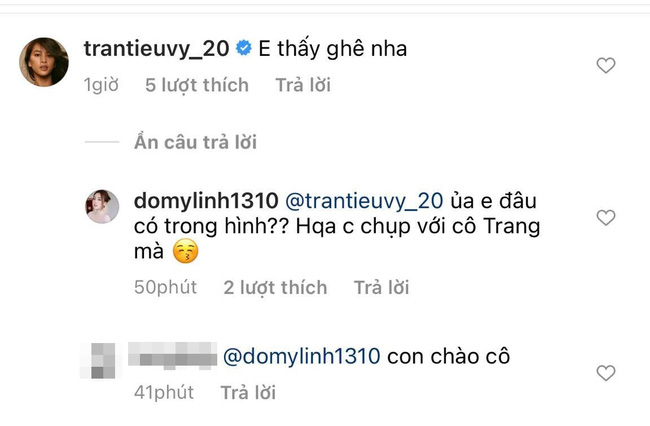Like trantieuvy_20's comment with the heart
Screen dimensions: 650x426
(605, 65)
